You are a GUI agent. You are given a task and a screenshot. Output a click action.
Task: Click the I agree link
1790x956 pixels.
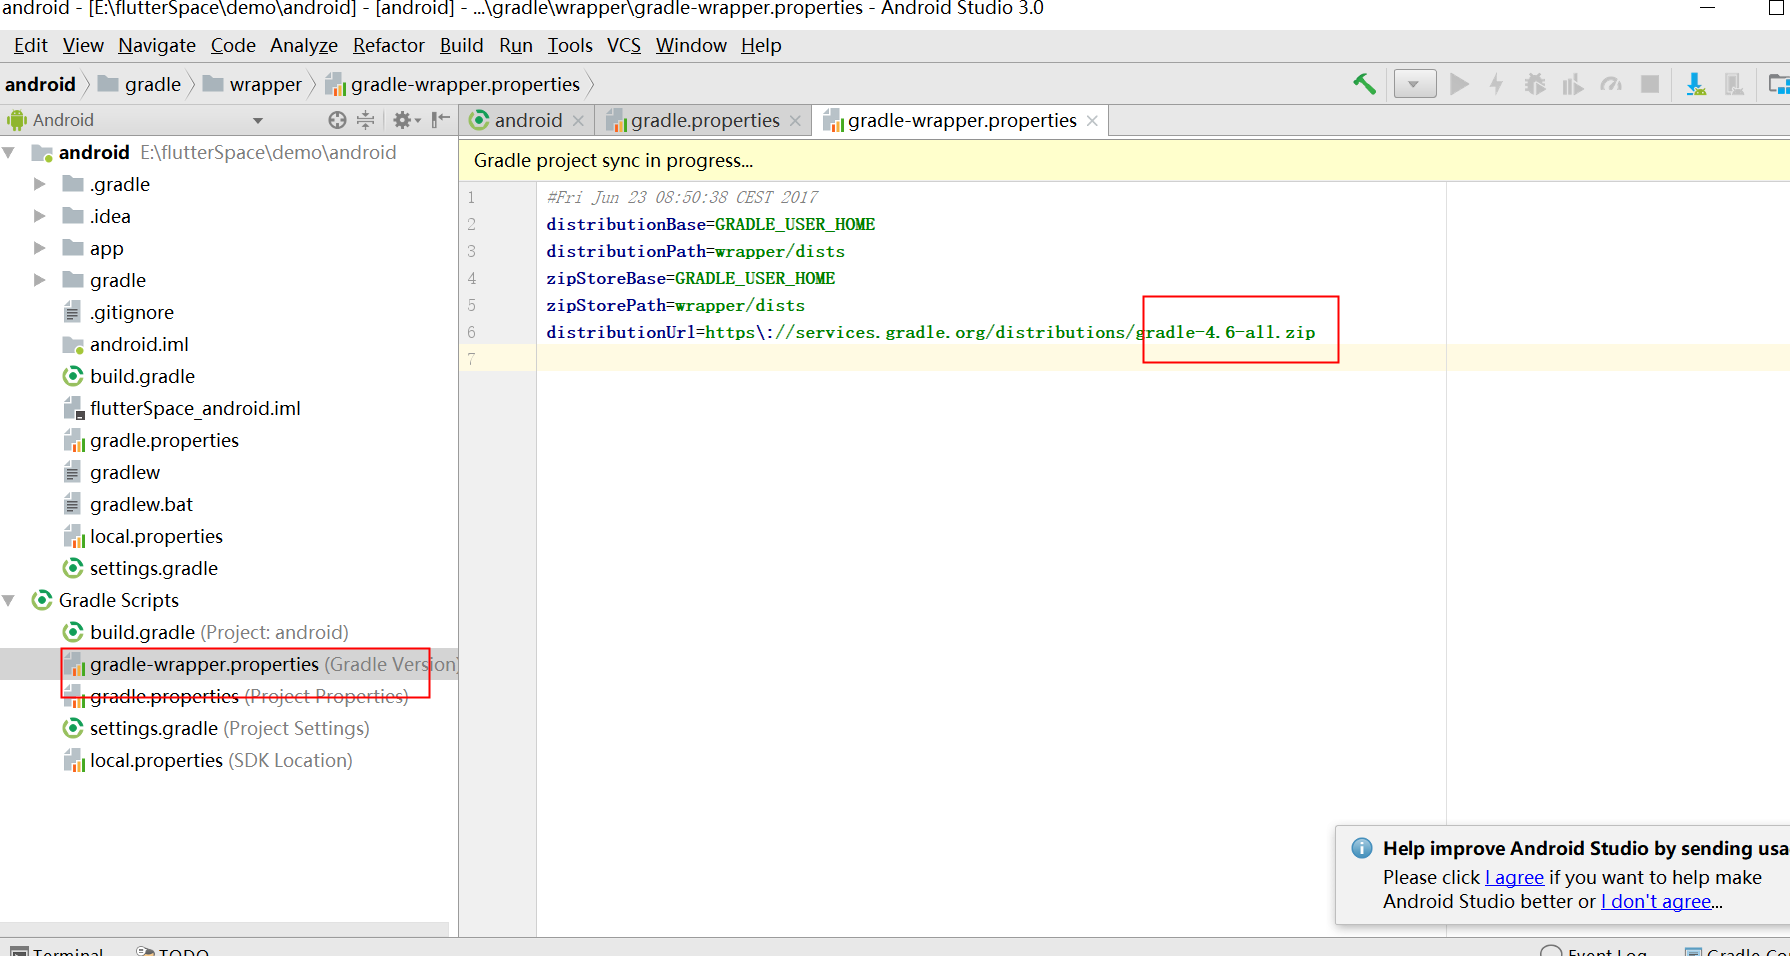(1514, 877)
